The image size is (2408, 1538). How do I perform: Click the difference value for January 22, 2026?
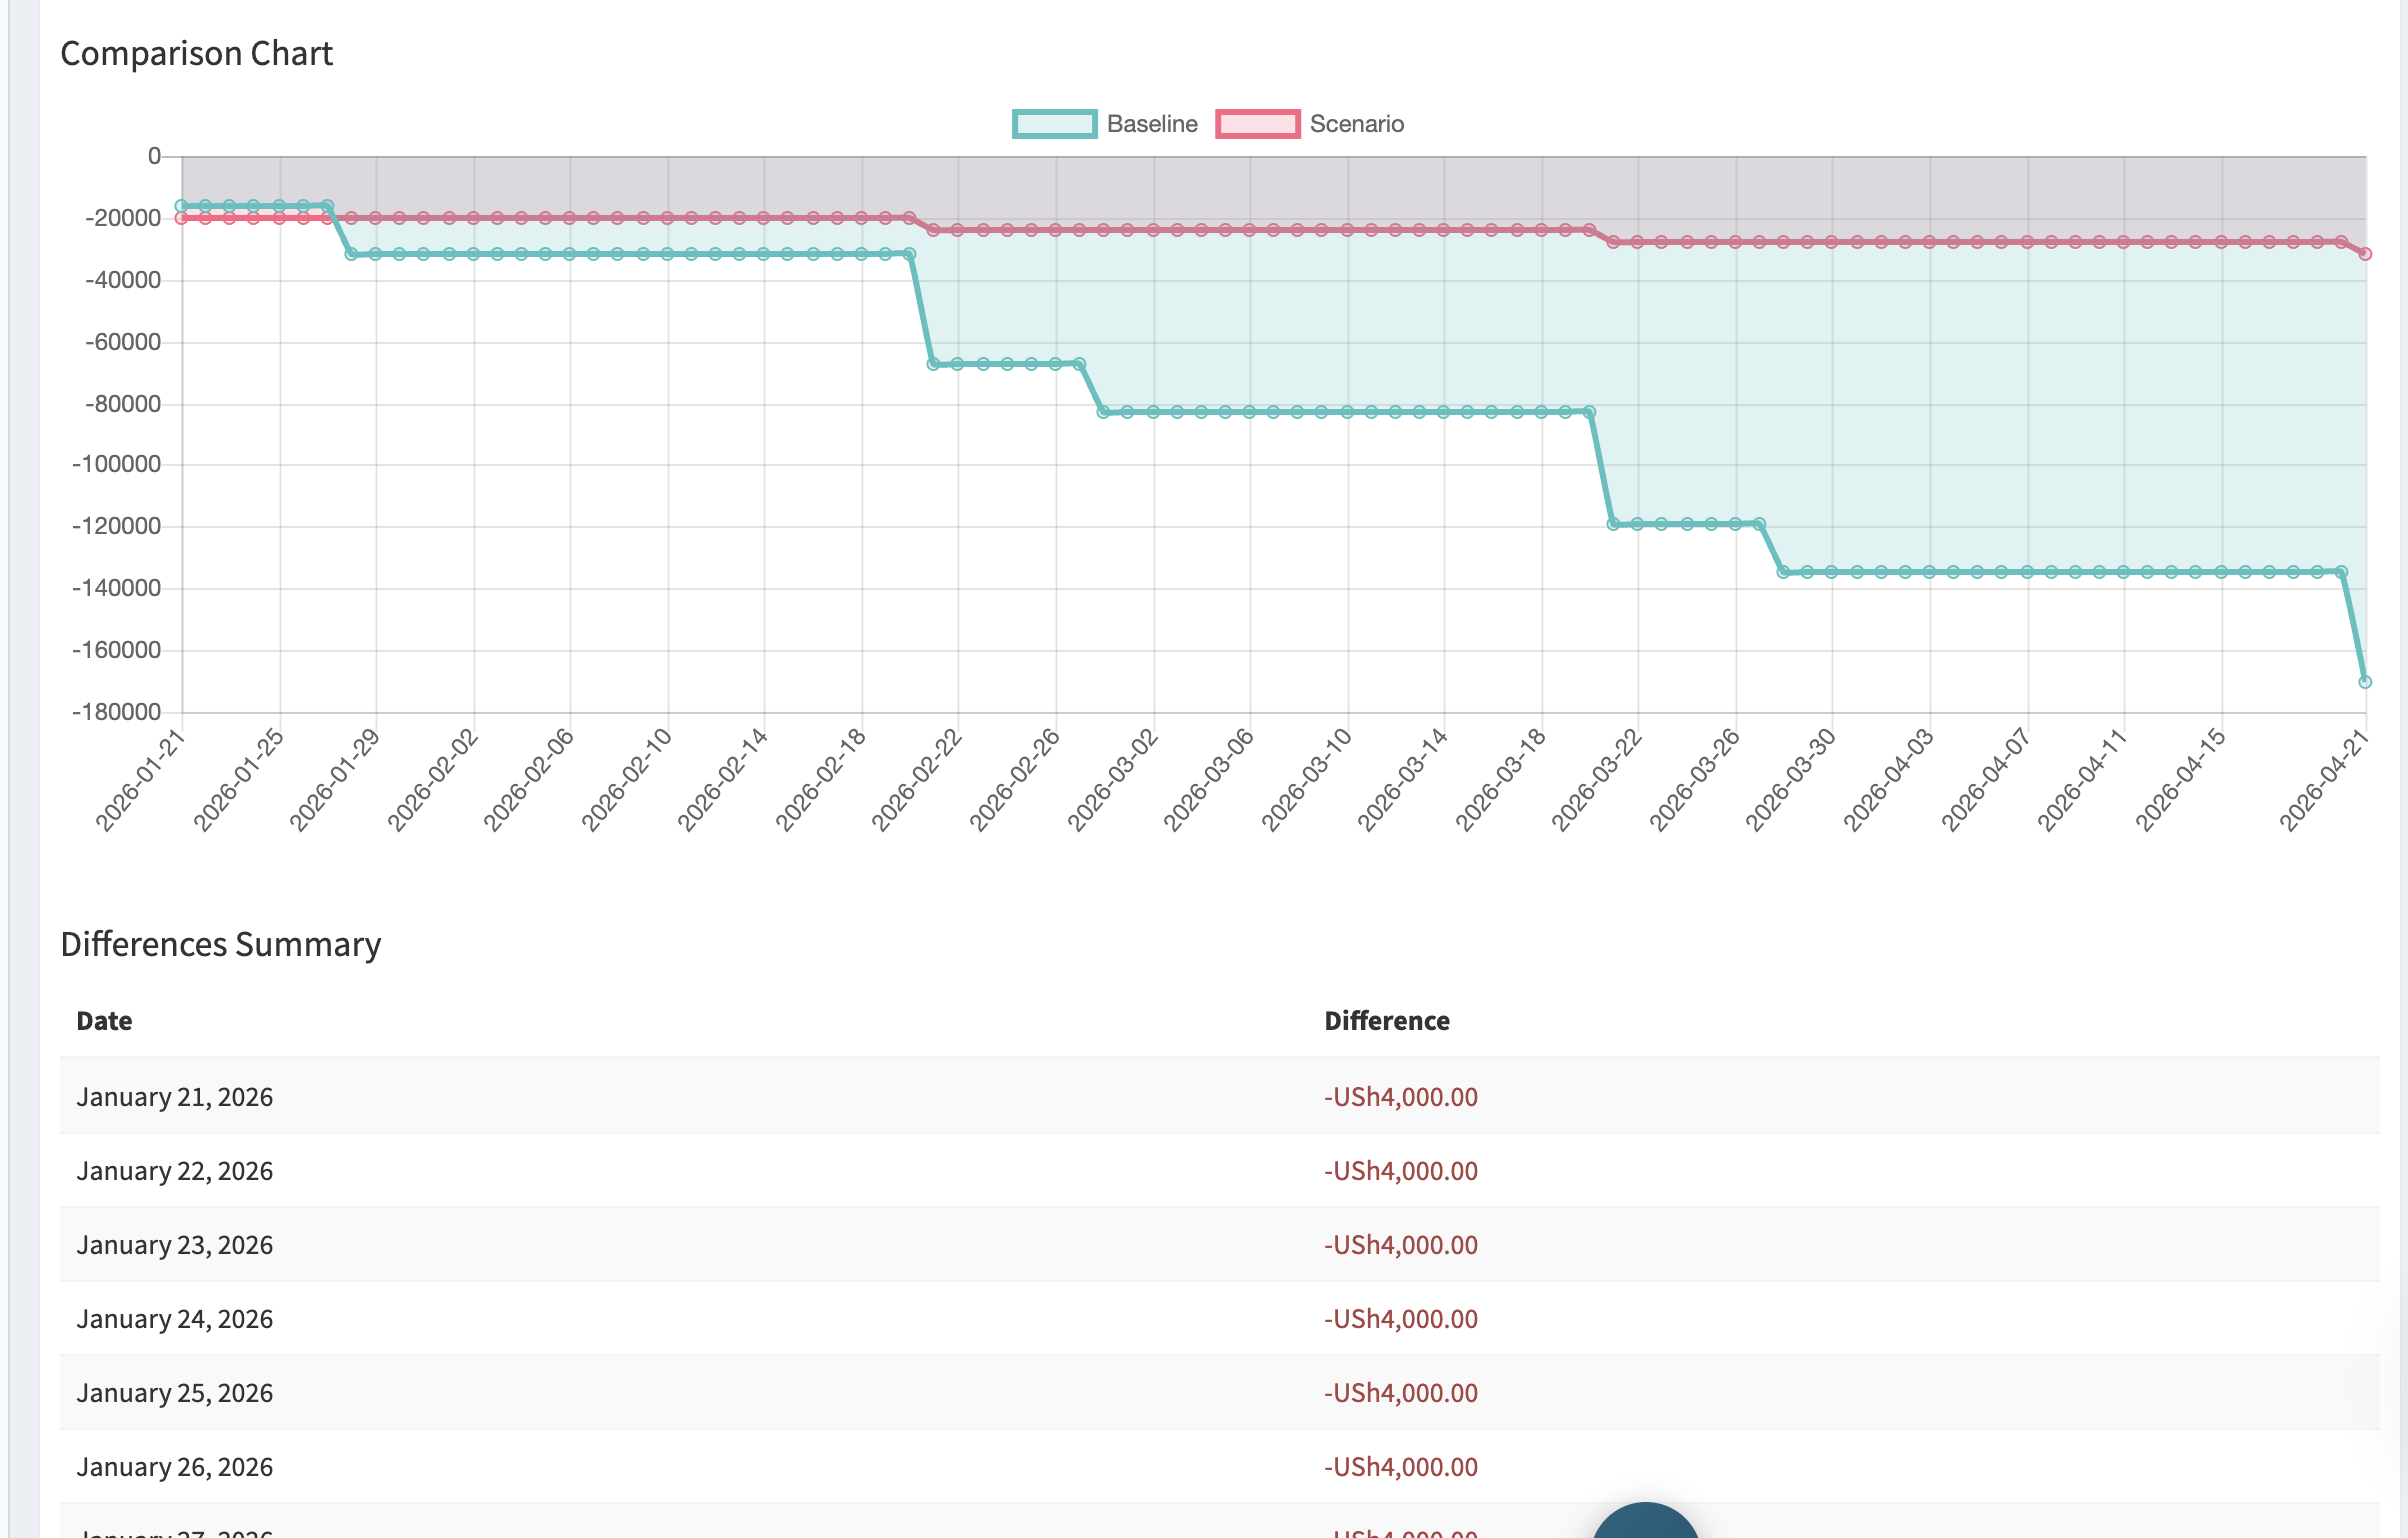tap(1400, 1171)
